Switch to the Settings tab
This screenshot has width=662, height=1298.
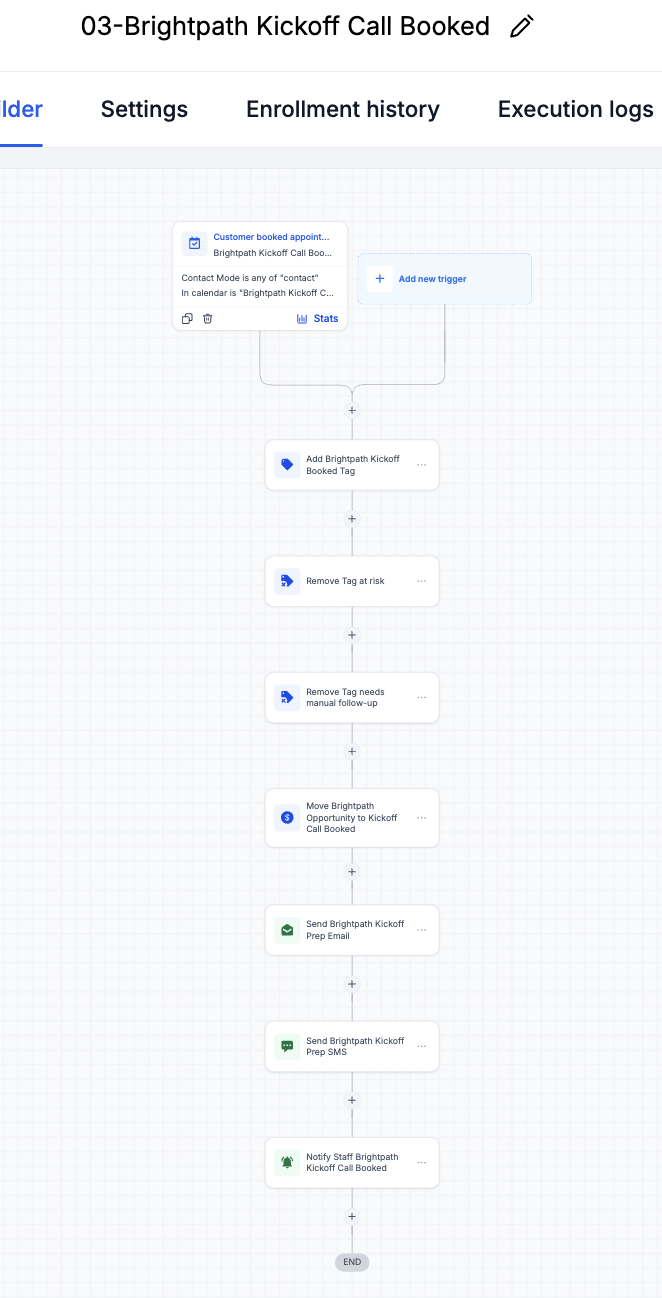(x=144, y=110)
